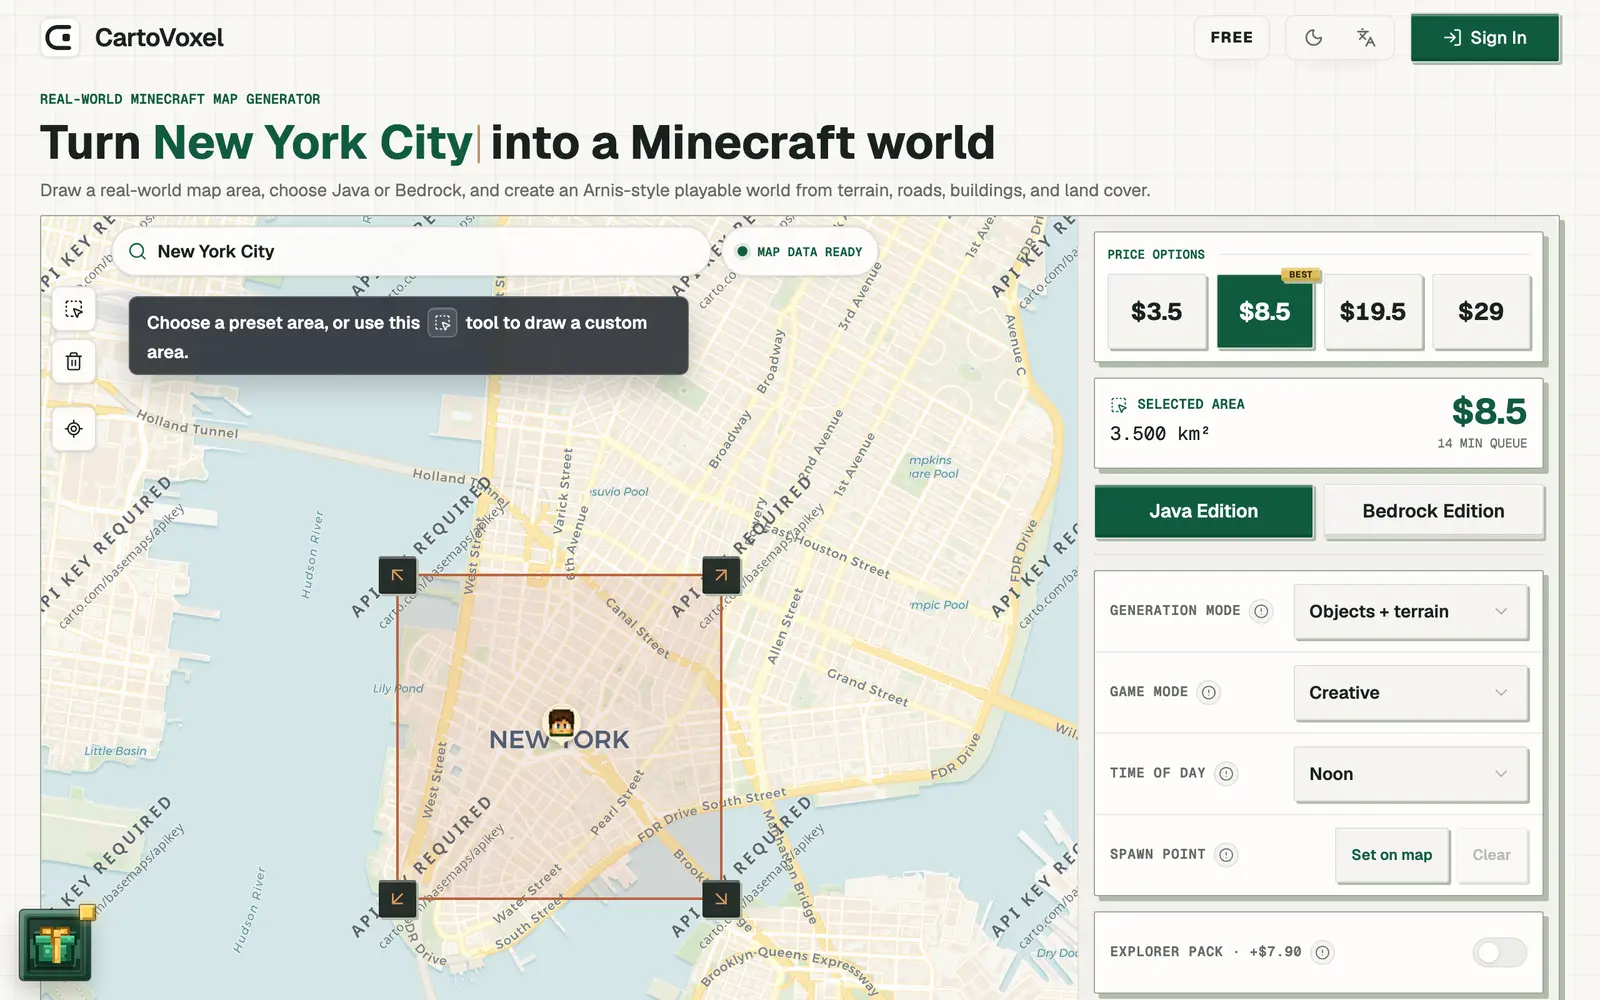
Task: Choose the $29 price option
Action: 1481,312
